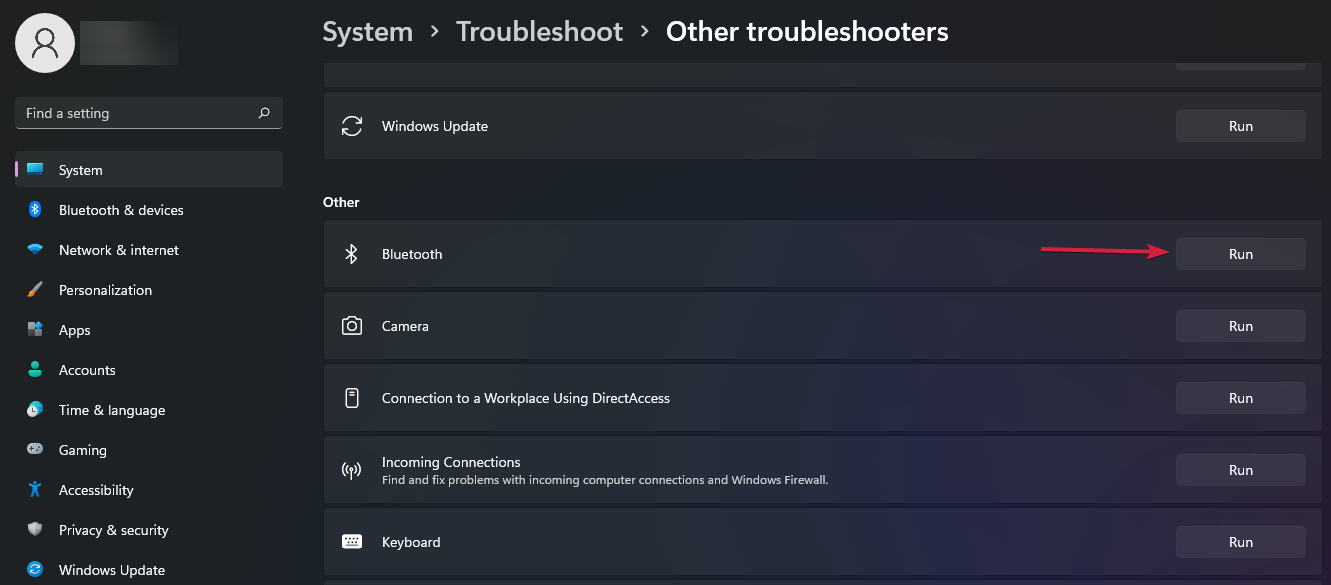1331x585 pixels.
Task: Click the Camera troubleshooter icon
Action: tap(351, 325)
